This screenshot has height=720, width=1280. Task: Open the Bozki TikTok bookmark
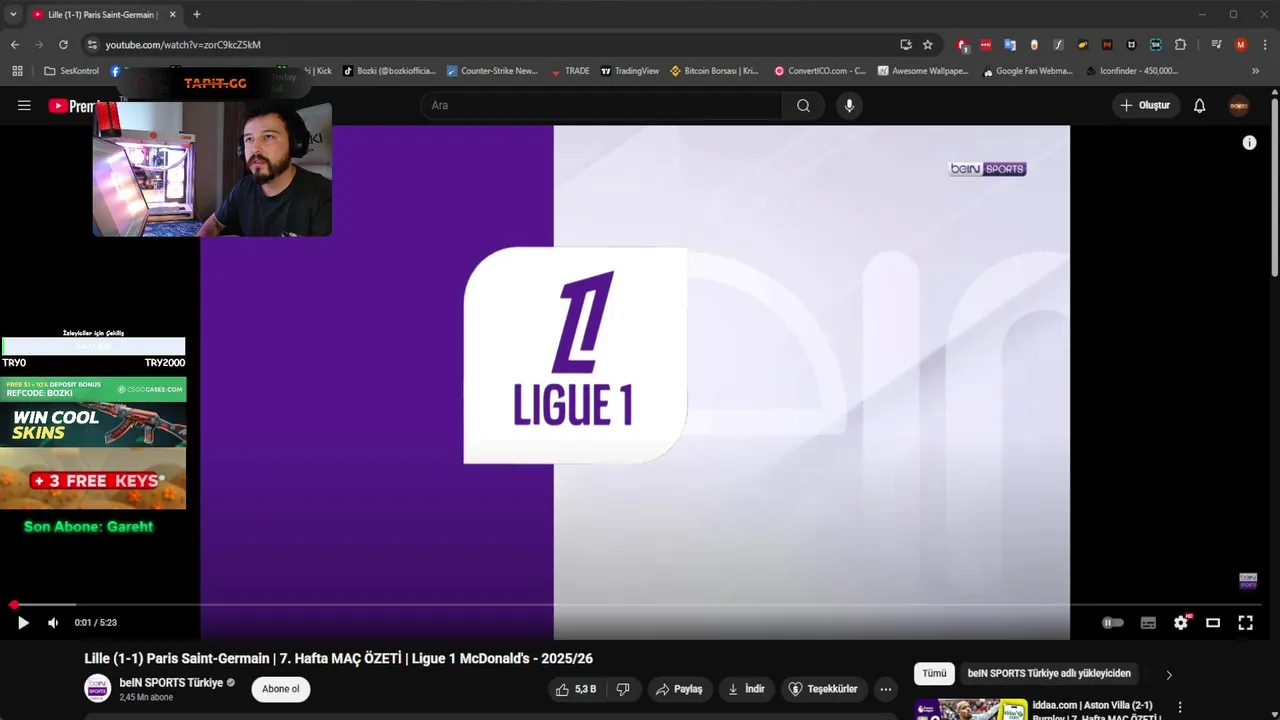click(x=390, y=71)
